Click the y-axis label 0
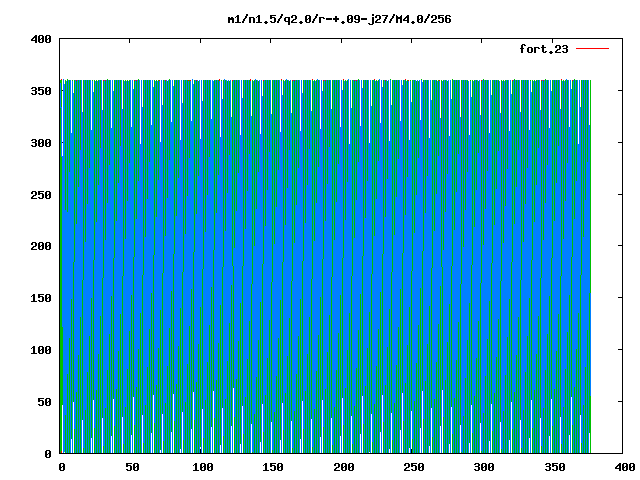The width and height of the screenshot is (640, 480). (48, 453)
